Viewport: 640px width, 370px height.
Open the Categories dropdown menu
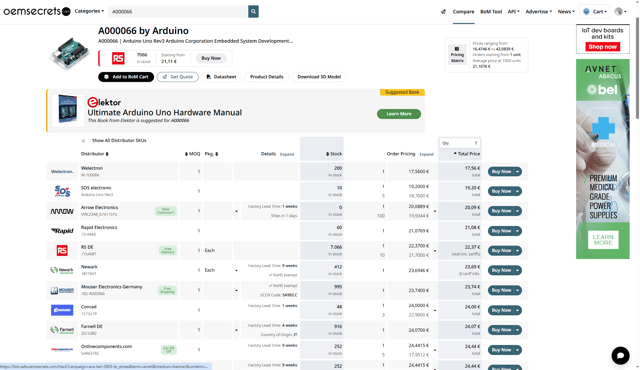pyautogui.click(x=89, y=11)
